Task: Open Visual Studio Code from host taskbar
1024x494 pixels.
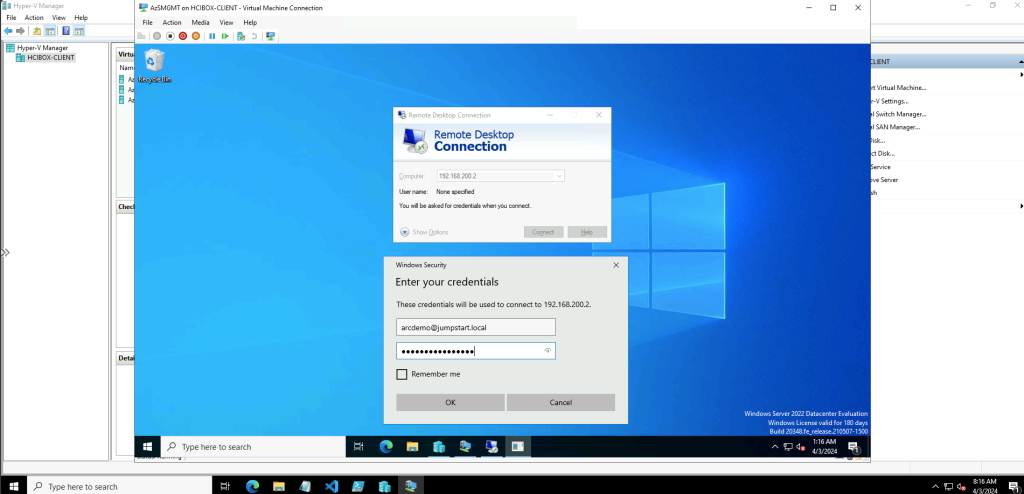Action: click(x=331, y=486)
